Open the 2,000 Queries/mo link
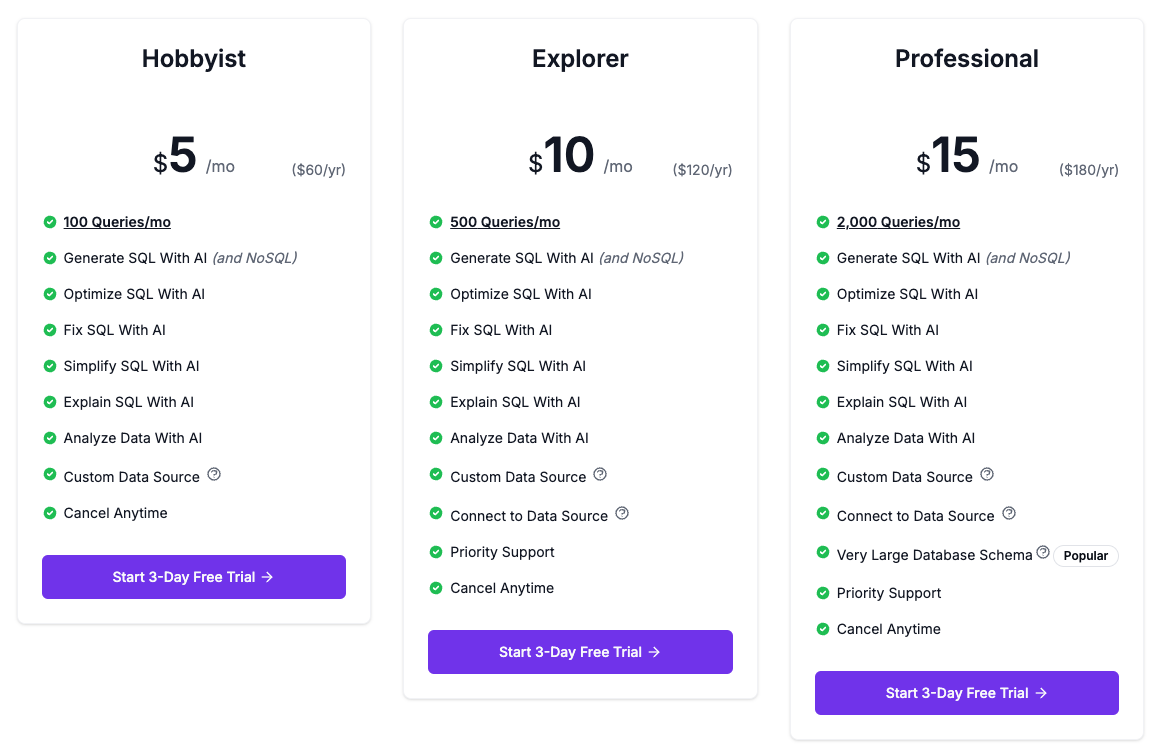This screenshot has height=755, width=1160. click(898, 222)
